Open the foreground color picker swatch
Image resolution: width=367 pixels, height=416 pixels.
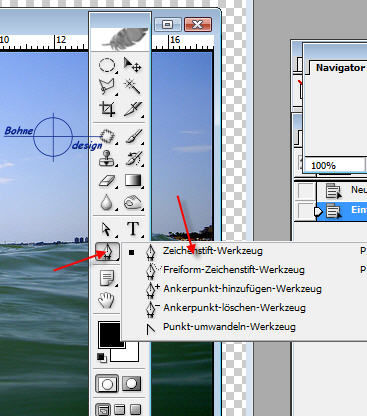coord(110,335)
